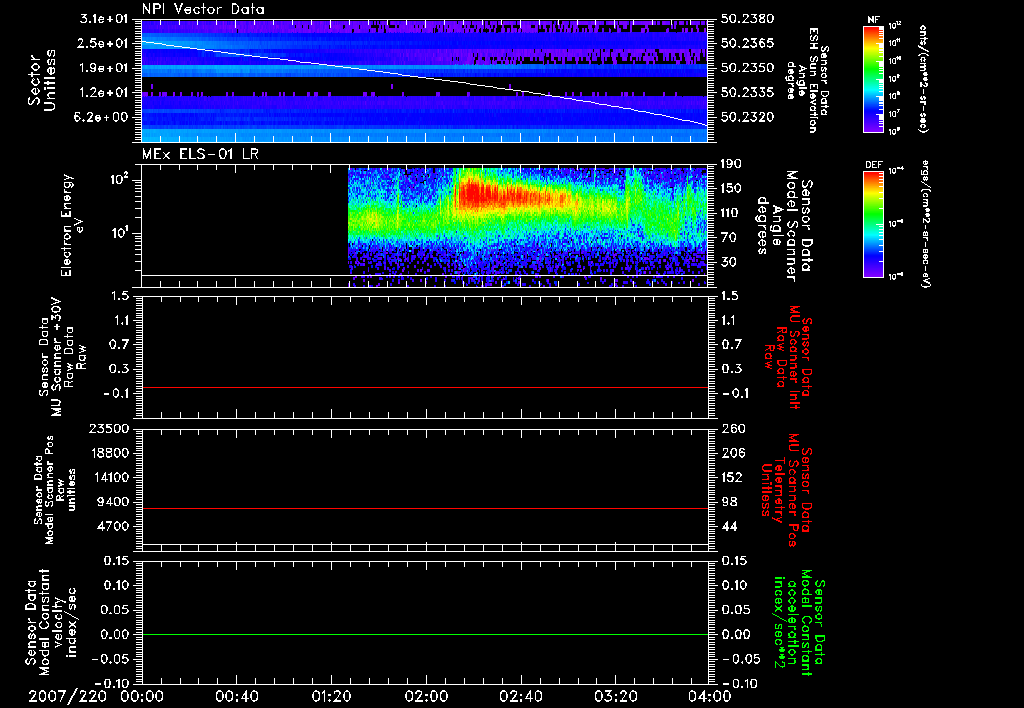Click the 110 scanner angle tick value
1024x708 pixels.
click(x=731, y=213)
